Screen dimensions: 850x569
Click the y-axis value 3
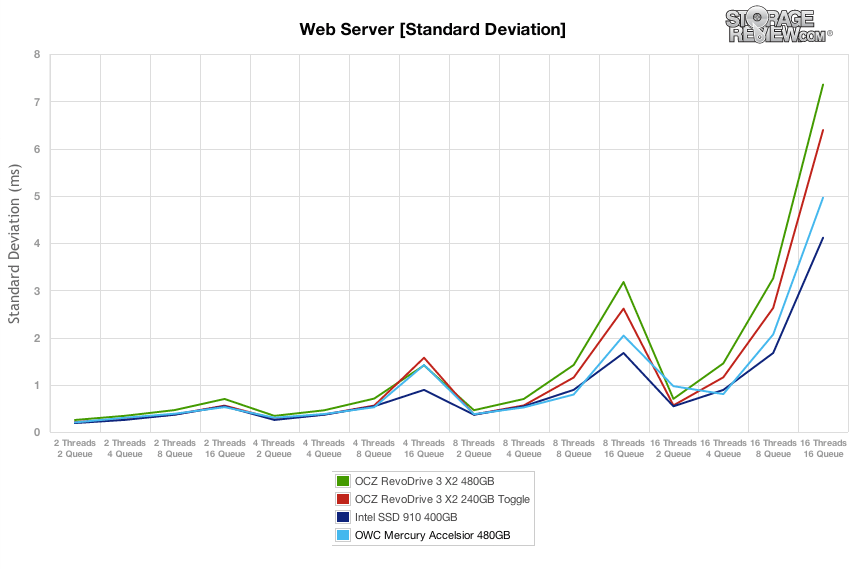pos(37,291)
